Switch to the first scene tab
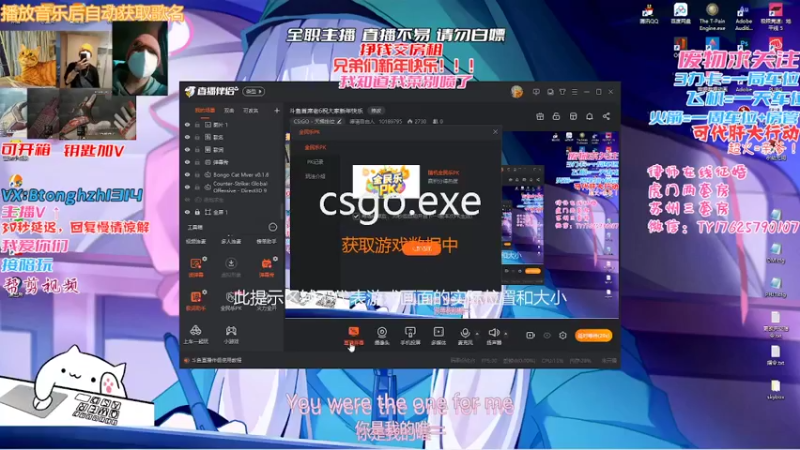The height and width of the screenshot is (450, 800). tap(205, 110)
